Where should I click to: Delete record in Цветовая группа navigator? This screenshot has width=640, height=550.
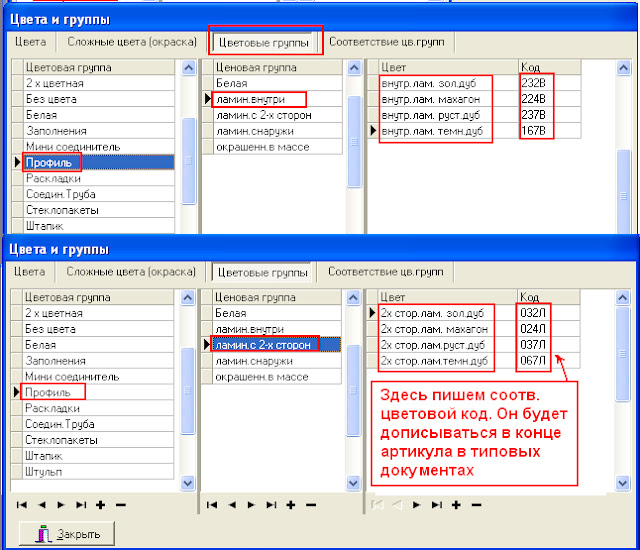121,505
